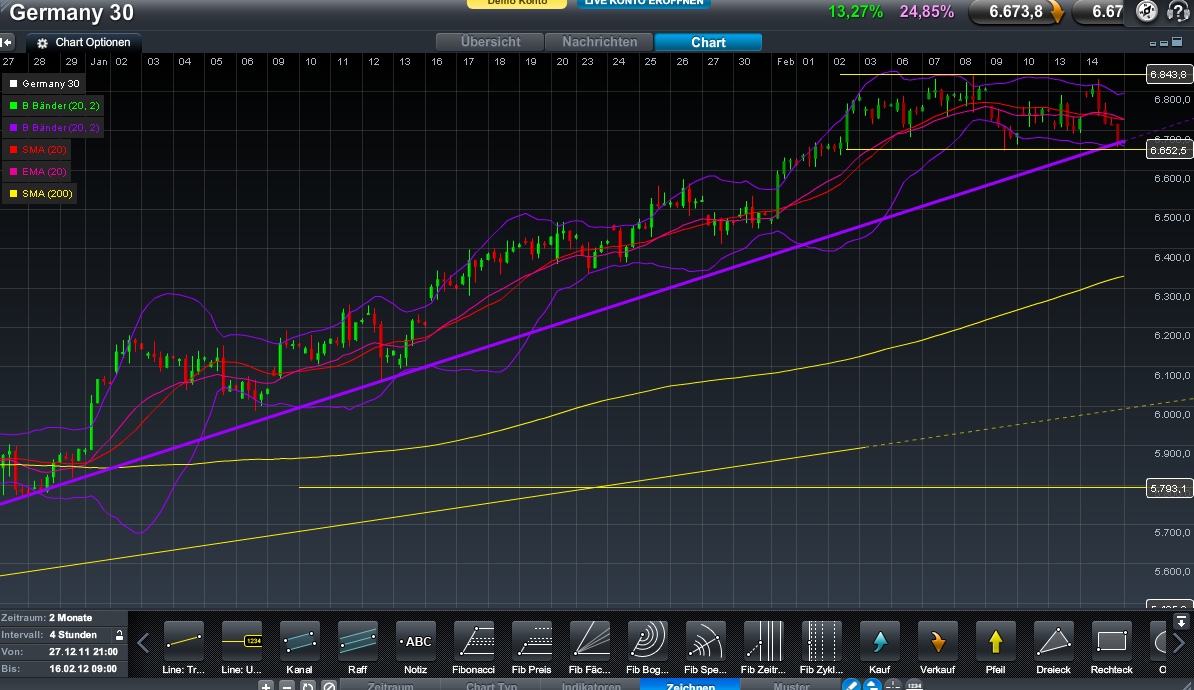Place a Verkauf sell arrow marker
The width and height of the screenshot is (1194, 690).
(937, 640)
